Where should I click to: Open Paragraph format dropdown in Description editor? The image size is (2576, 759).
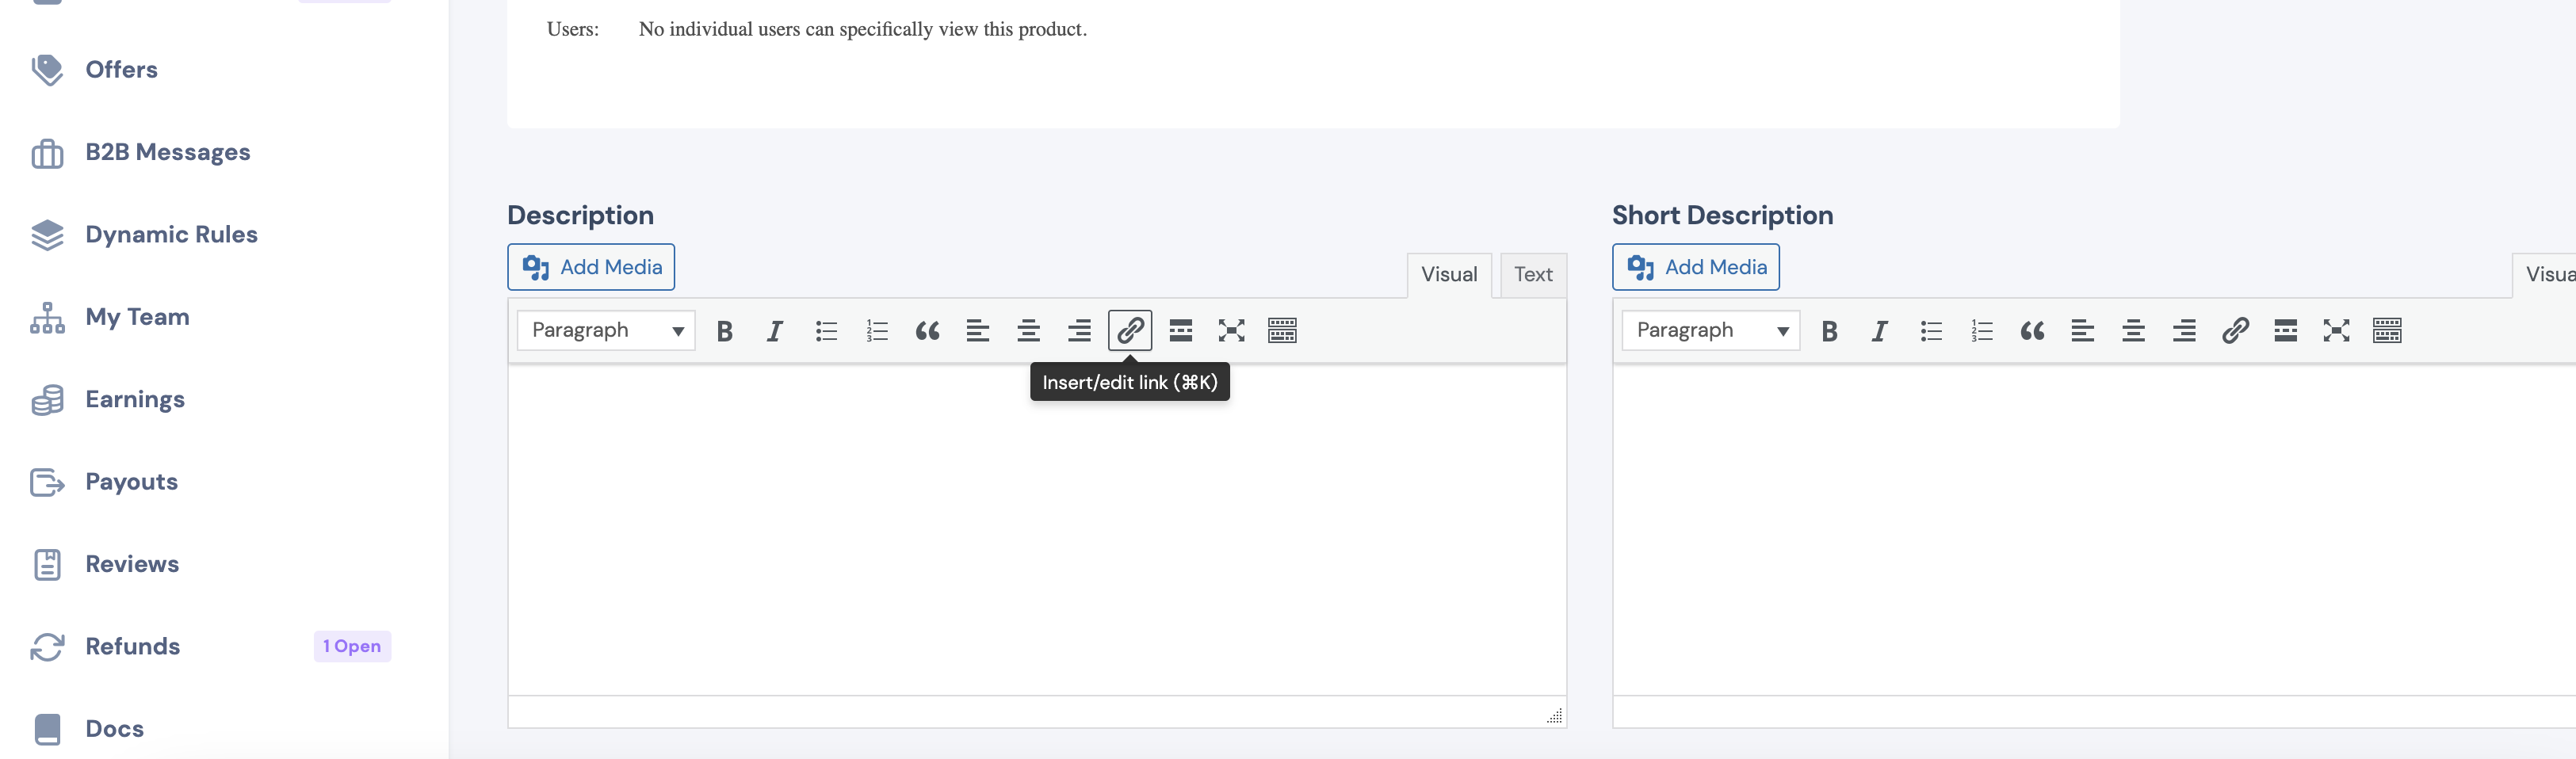(606, 331)
